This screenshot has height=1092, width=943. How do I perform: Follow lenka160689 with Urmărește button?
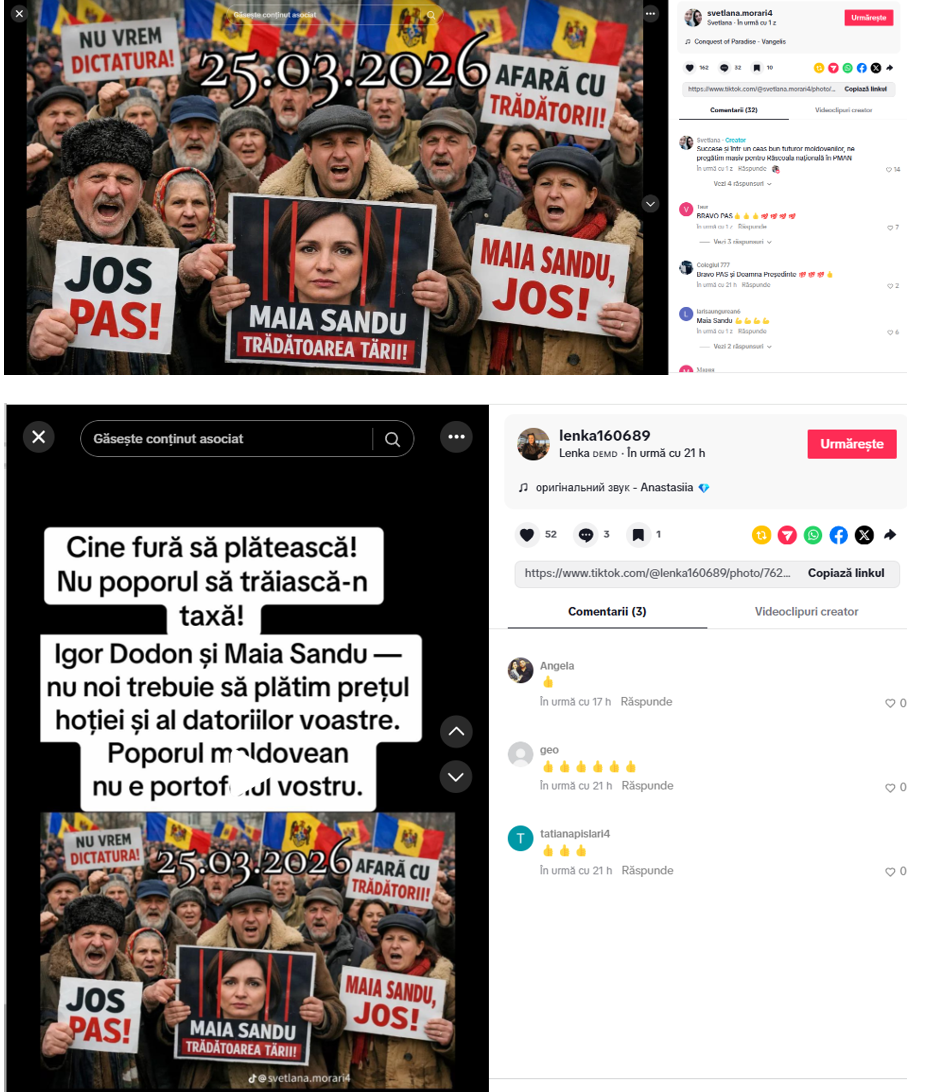pos(852,444)
